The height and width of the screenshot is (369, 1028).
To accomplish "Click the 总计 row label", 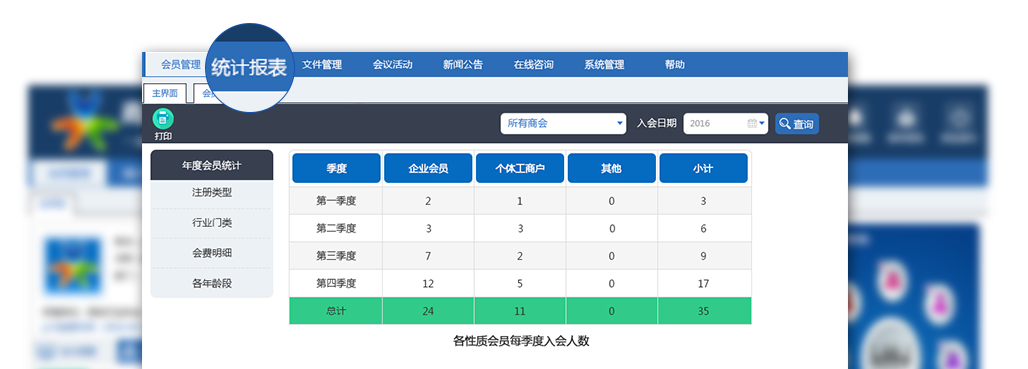I will (x=336, y=311).
